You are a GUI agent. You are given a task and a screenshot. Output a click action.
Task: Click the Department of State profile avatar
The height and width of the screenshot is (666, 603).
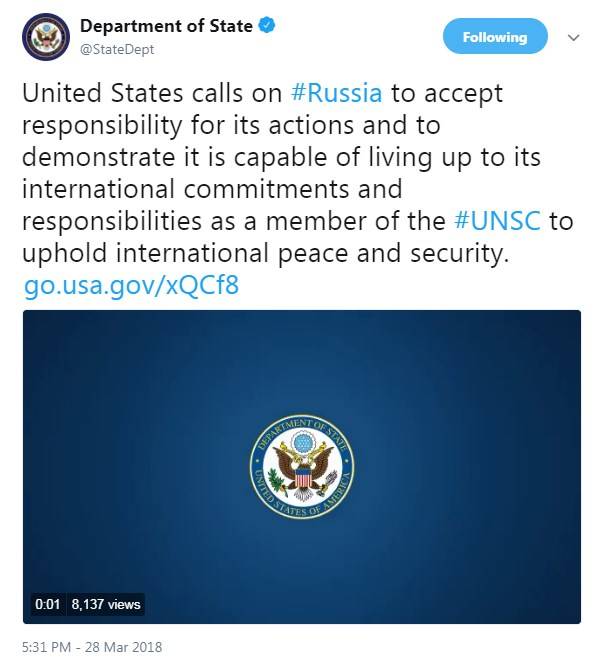tap(46, 37)
